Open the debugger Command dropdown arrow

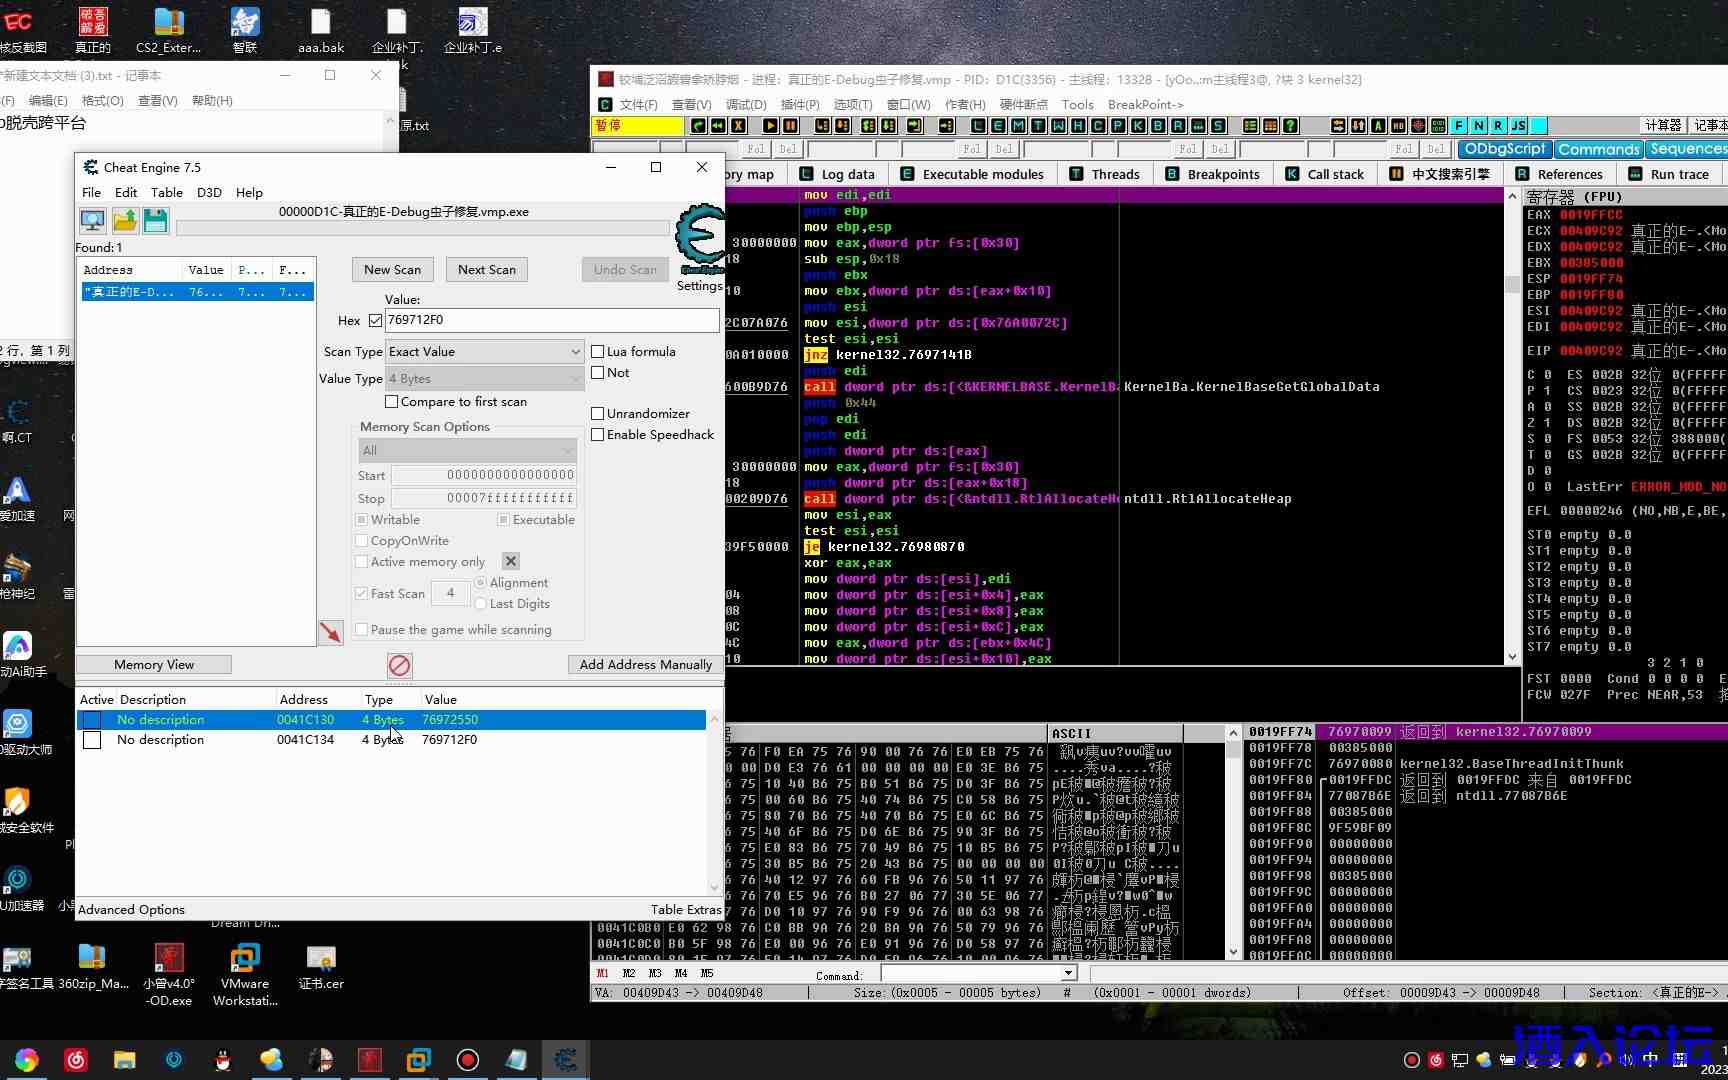1068,973
